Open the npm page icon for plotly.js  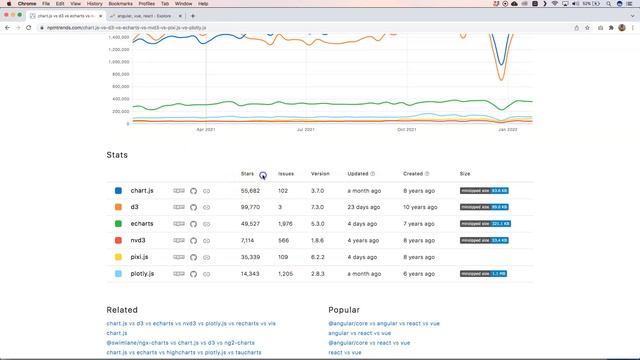pyautogui.click(x=179, y=274)
